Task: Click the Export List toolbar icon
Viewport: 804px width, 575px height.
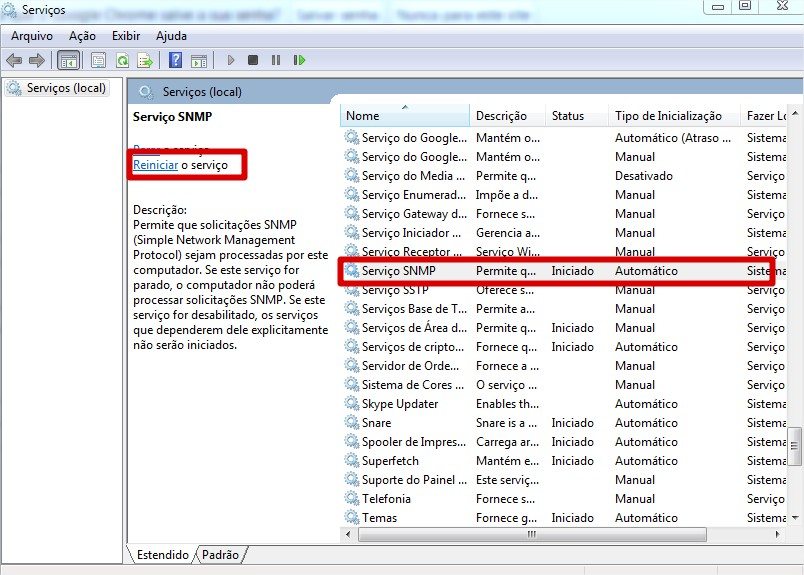Action: tap(145, 60)
